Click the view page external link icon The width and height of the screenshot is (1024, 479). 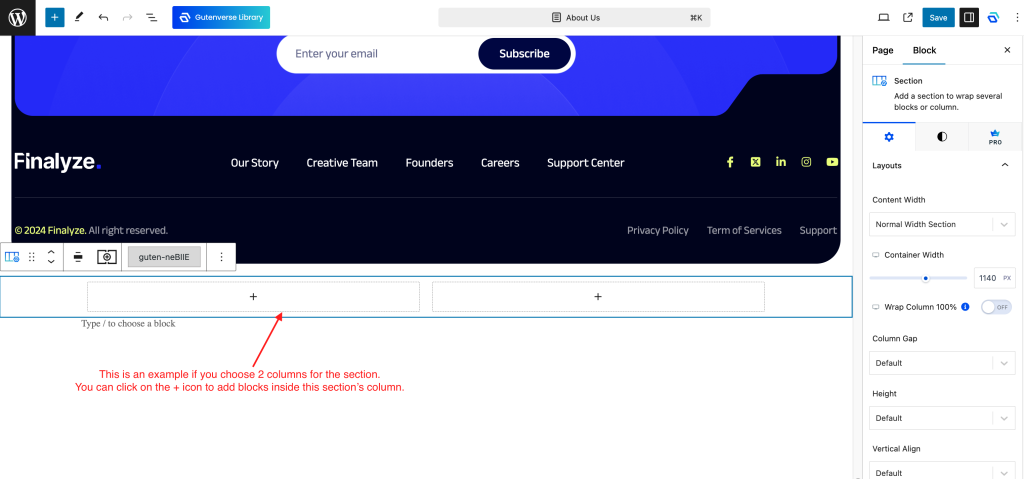click(908, 17)
